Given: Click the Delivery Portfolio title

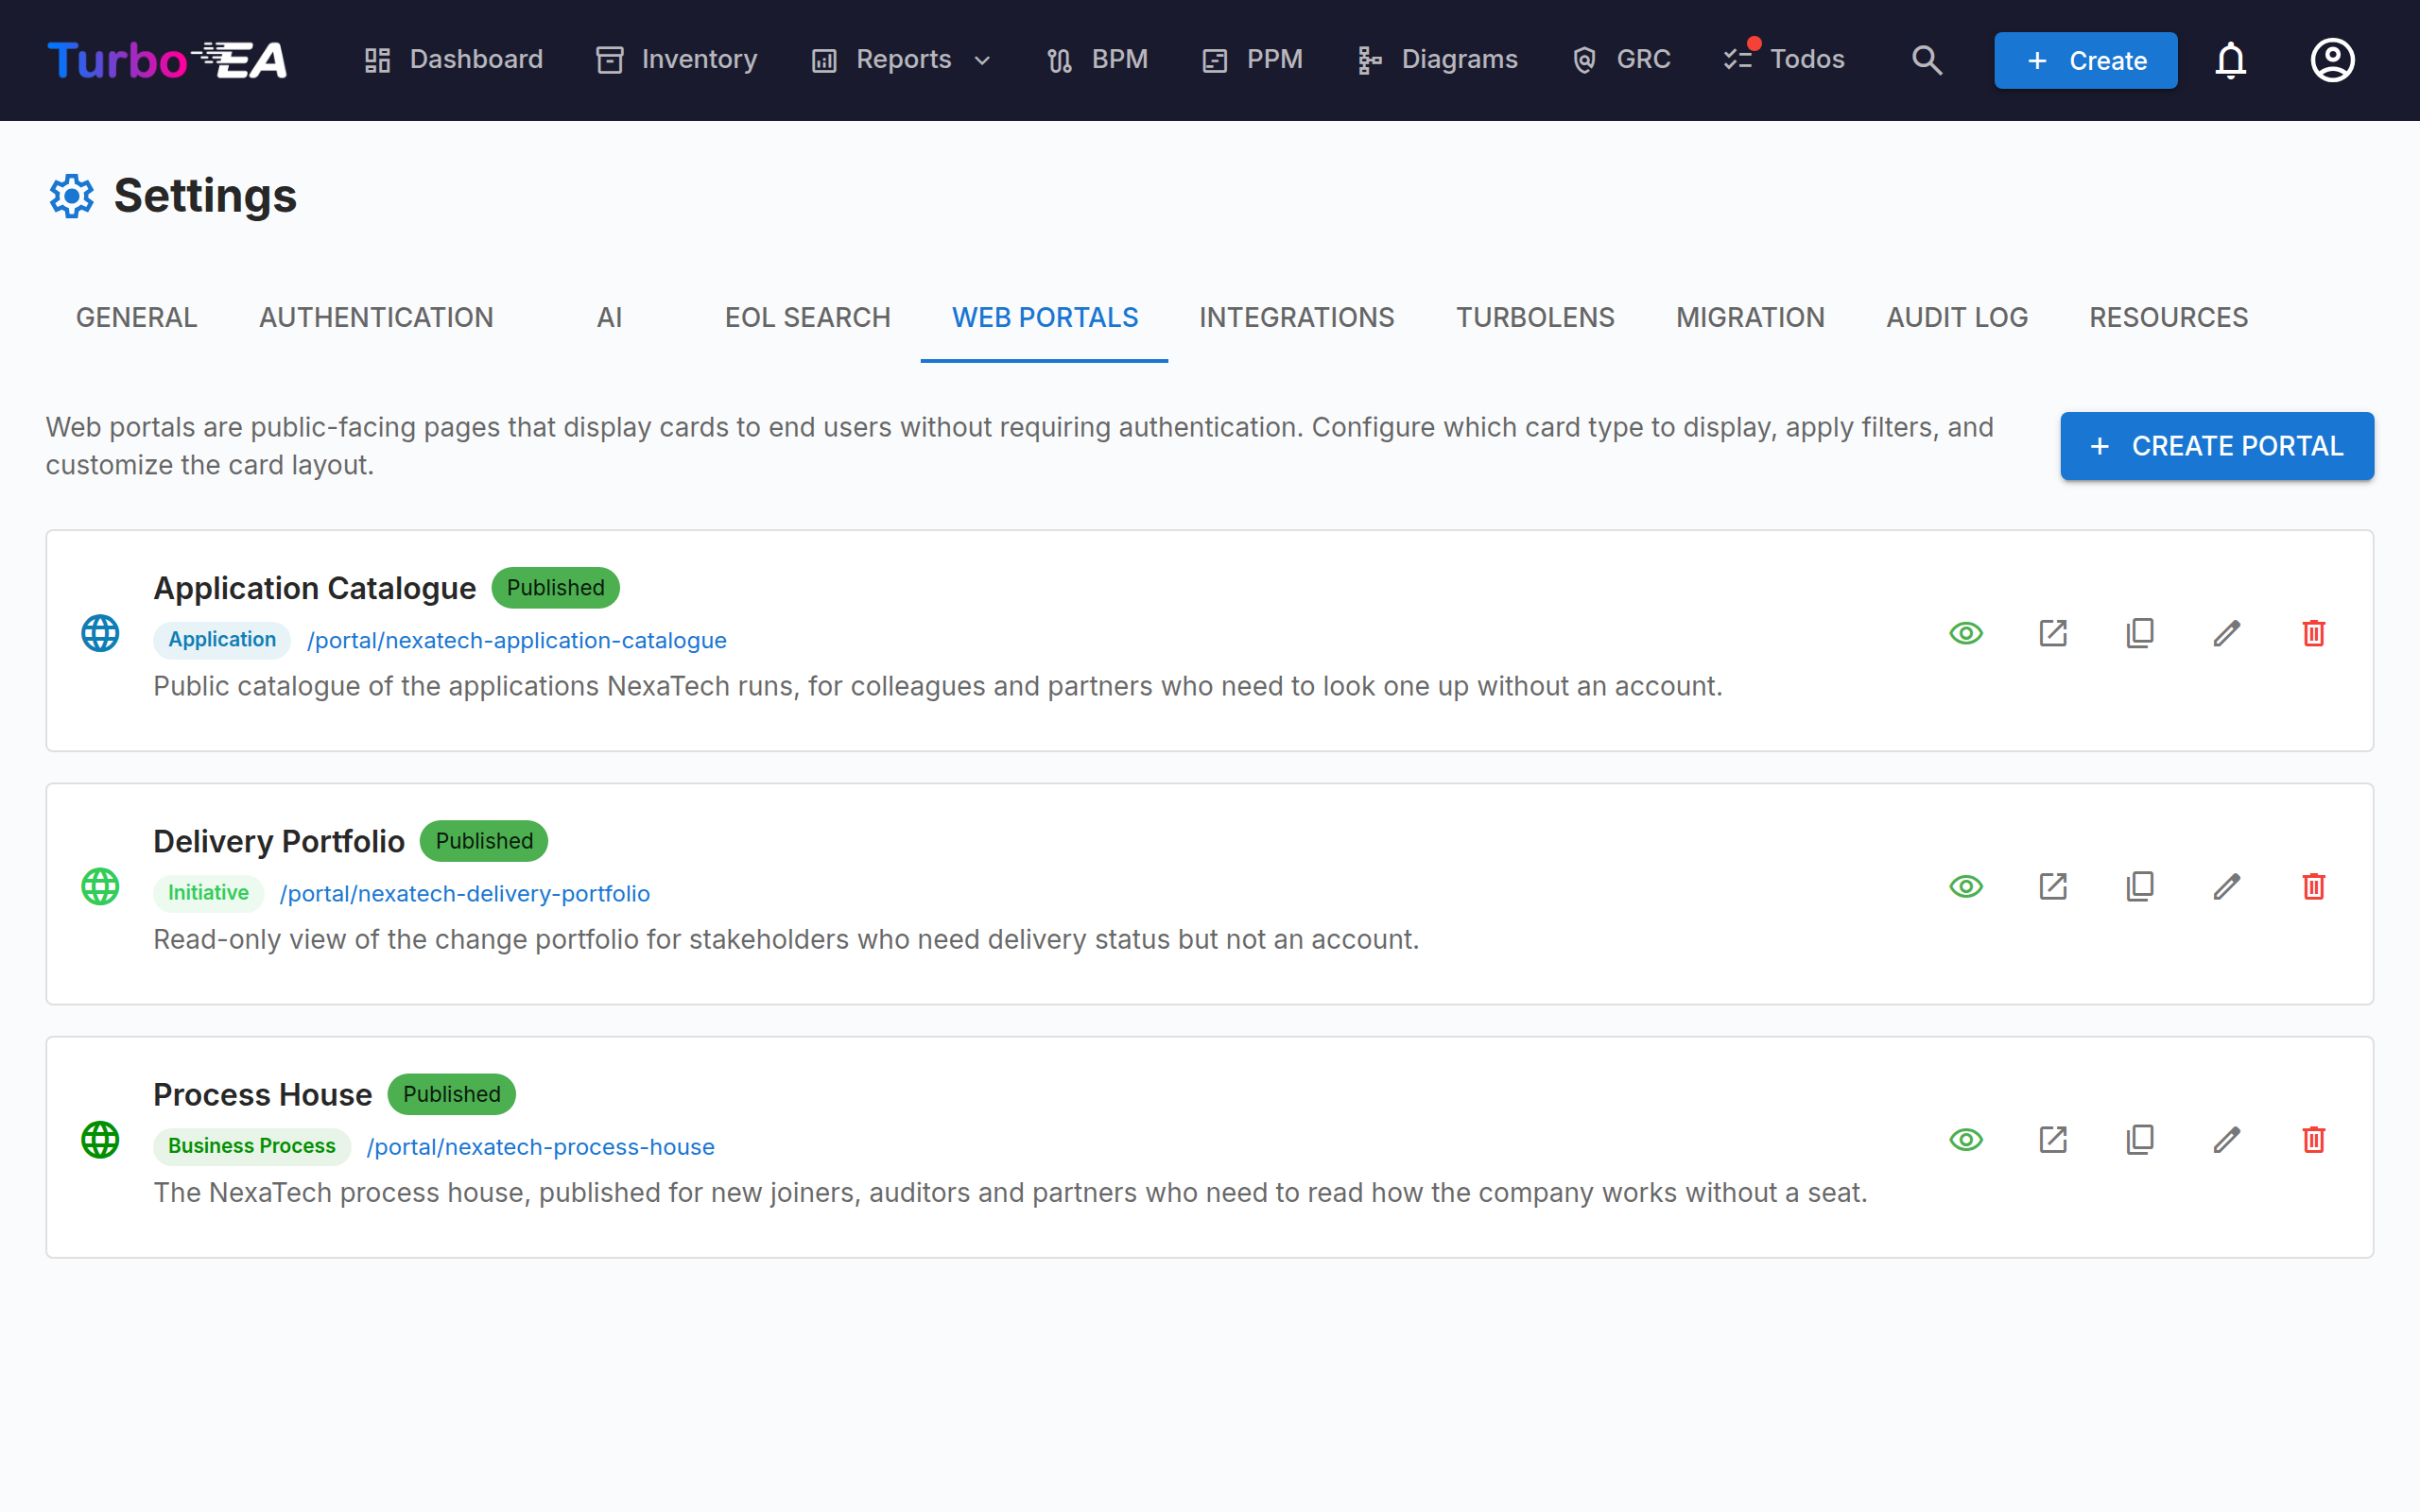Looking at the screenshot, I should pyautogui.click(x=279, y=841).
